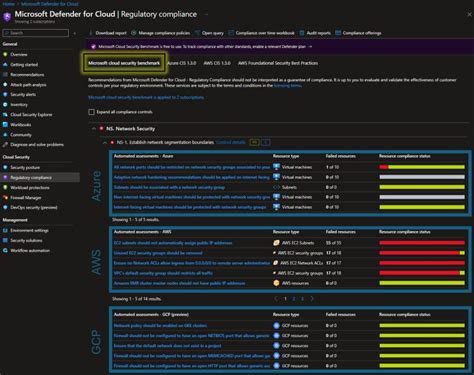Open Network policy should be enabled on GKE
Image resolution: width=474 pixels, height=375 pixels.
160,325
